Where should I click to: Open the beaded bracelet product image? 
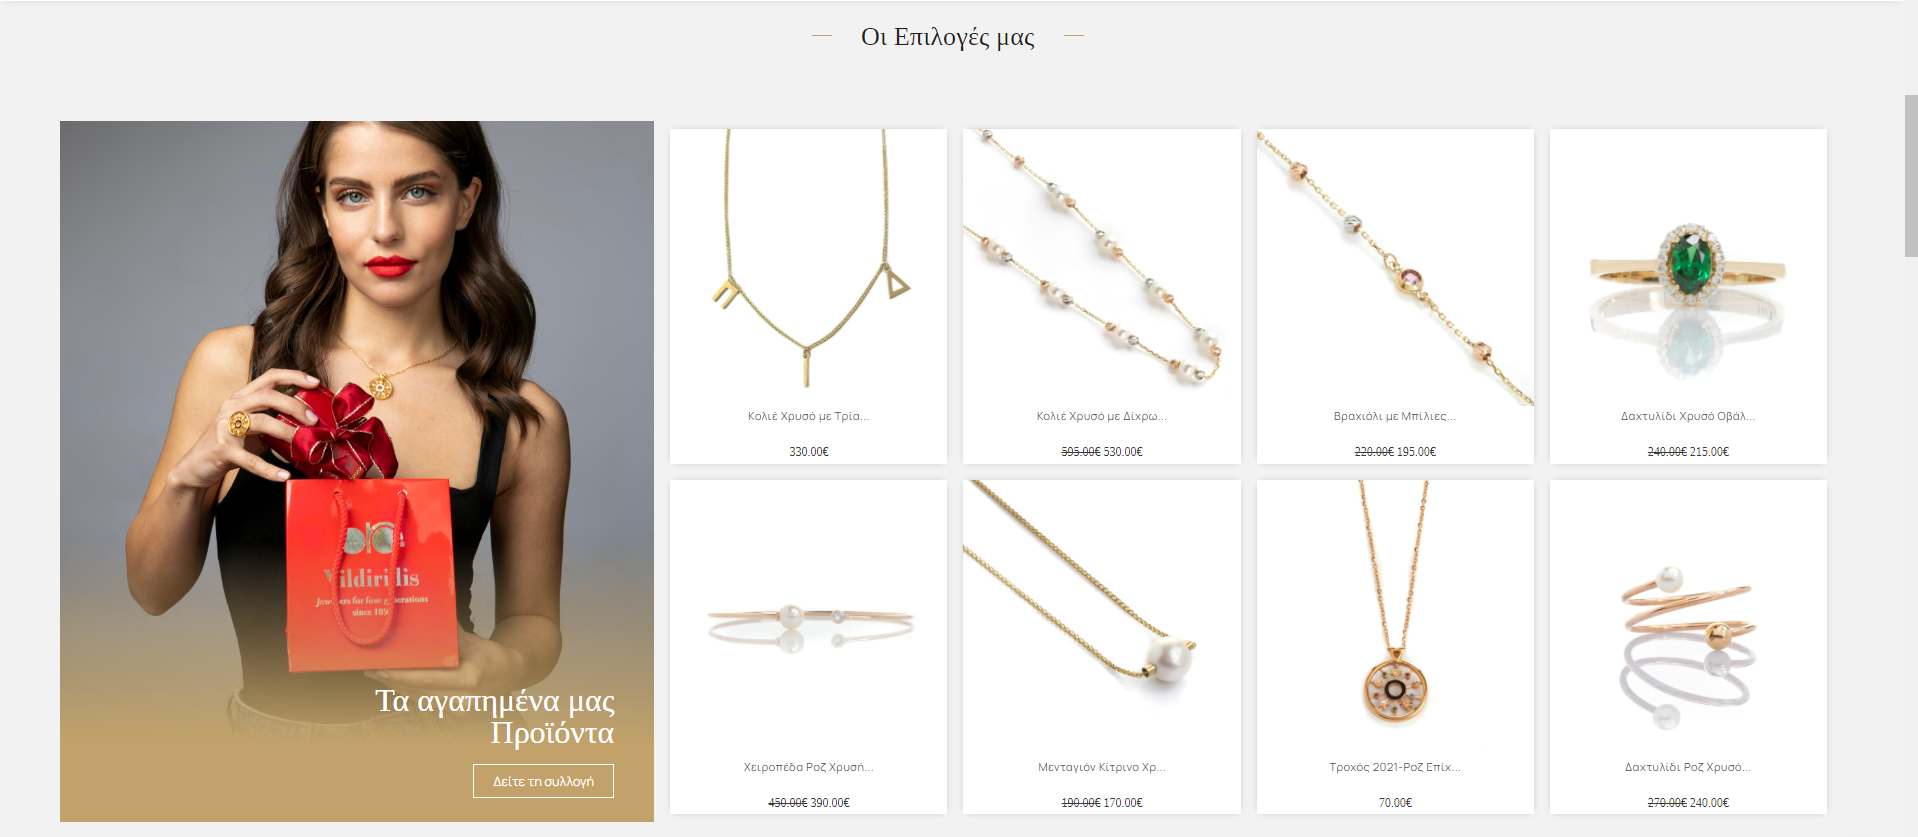(x=1395, y=267)
